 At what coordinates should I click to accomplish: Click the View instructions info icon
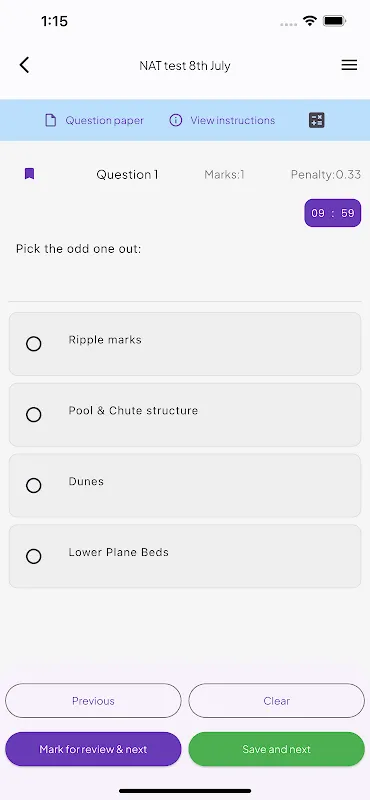tap(176, 120)
